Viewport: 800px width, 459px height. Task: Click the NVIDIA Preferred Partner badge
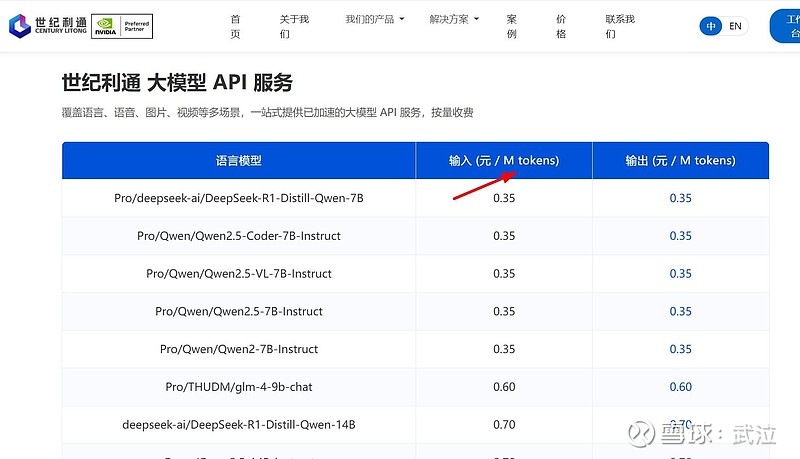(x=122, y=27)
